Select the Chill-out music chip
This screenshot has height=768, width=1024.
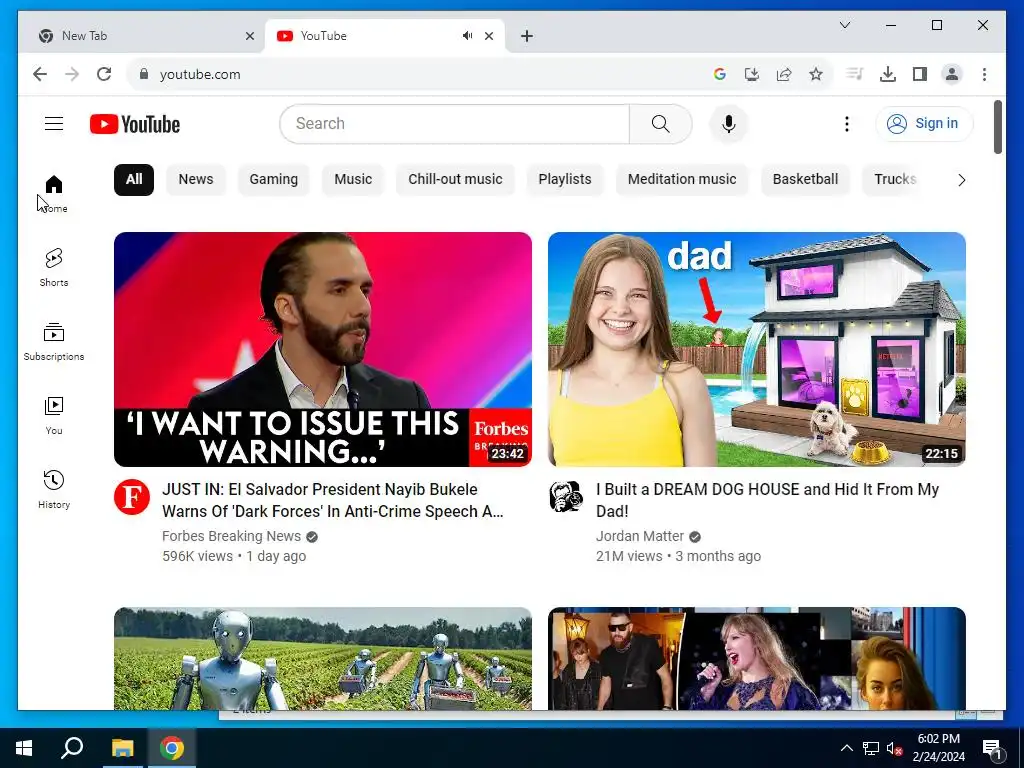455,180
